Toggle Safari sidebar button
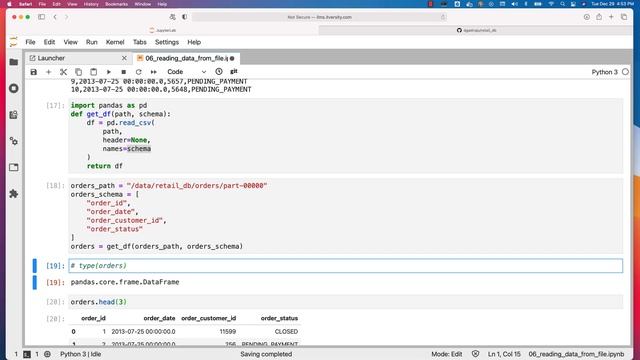Screen dimensions: 640x360 click(x=42, y=17)
